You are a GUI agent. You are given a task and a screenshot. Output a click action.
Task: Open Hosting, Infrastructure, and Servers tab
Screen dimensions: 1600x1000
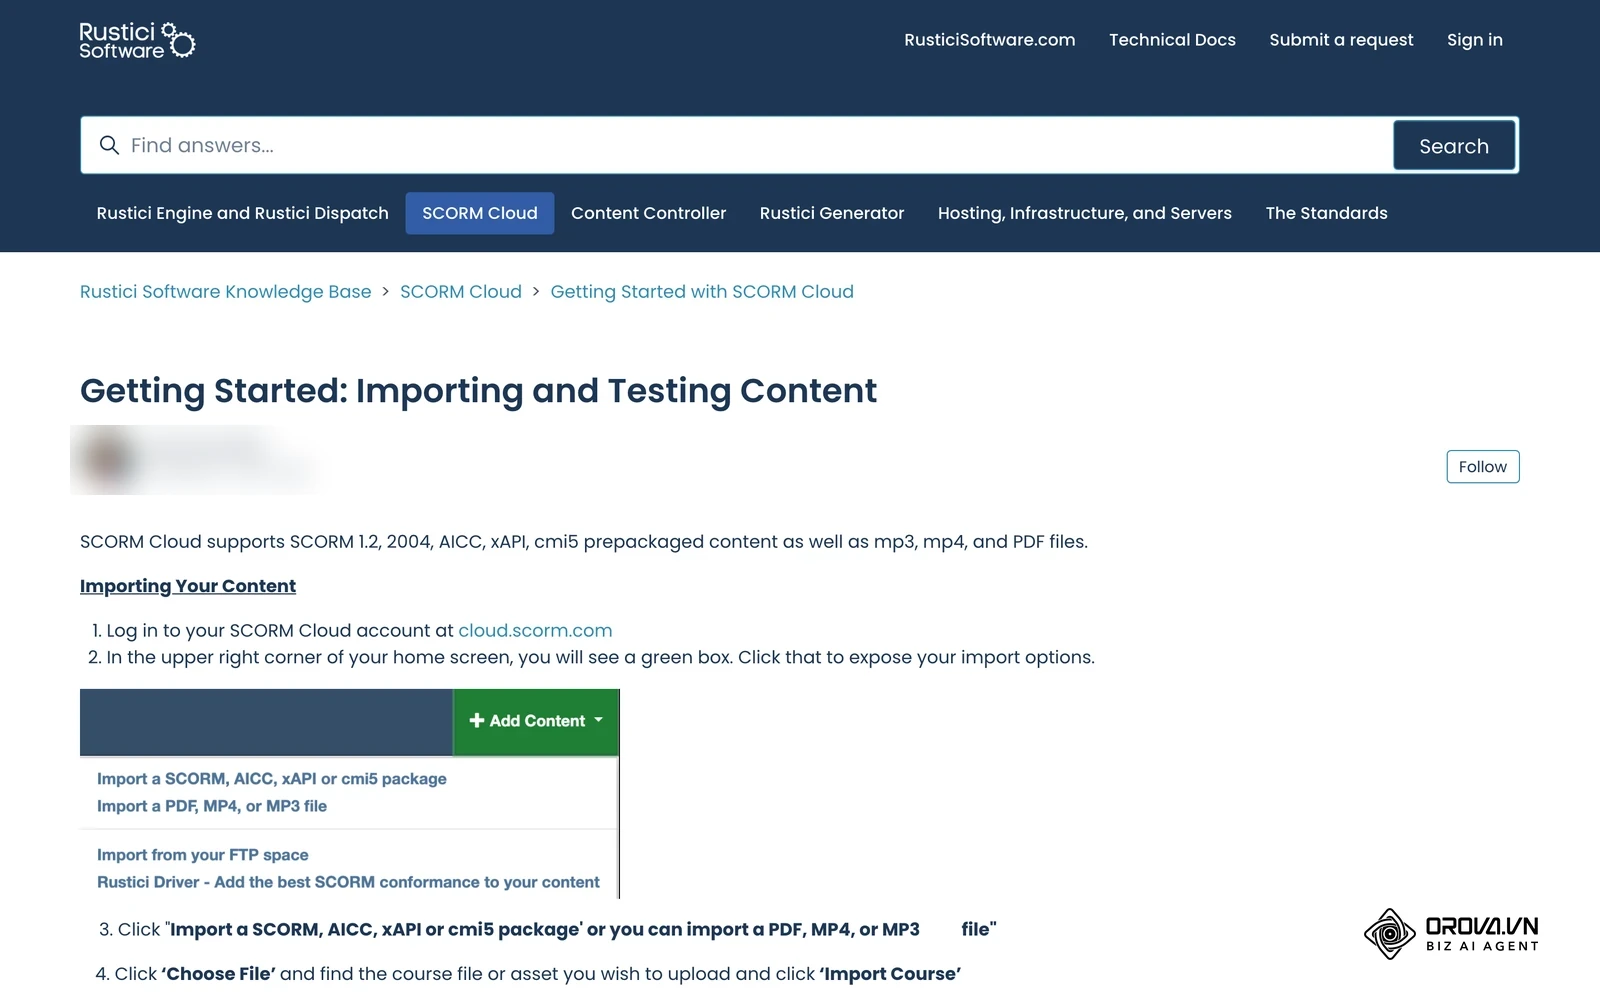point(1085,213)
